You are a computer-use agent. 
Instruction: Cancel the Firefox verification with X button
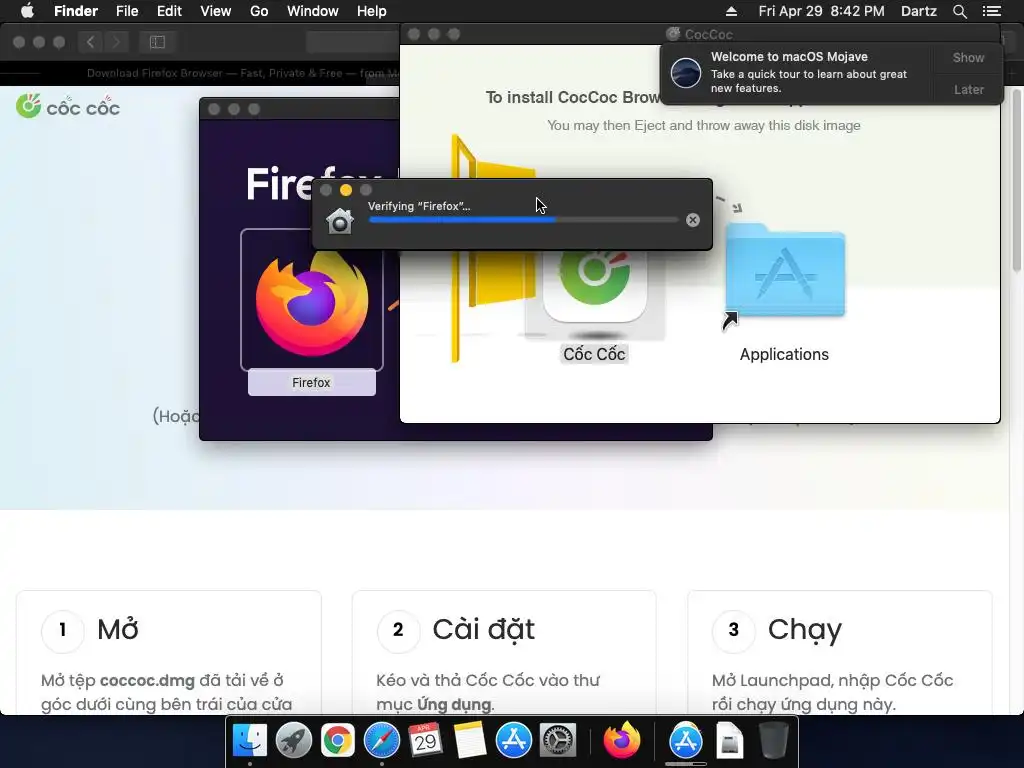(x=693, y=220)
